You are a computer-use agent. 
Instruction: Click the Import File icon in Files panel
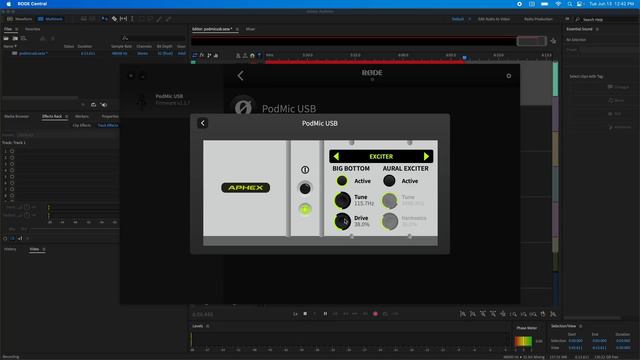(x=15, y=38)
